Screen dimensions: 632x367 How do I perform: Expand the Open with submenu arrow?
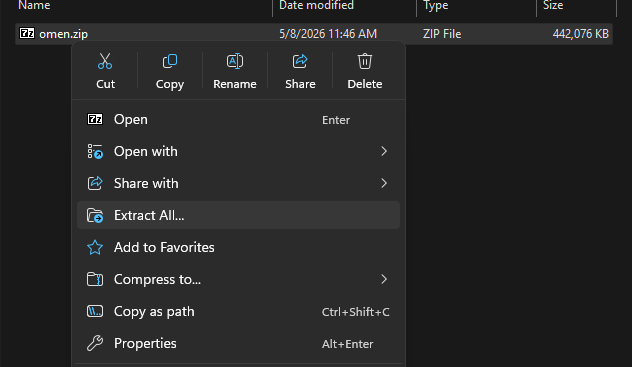point(384,151)
